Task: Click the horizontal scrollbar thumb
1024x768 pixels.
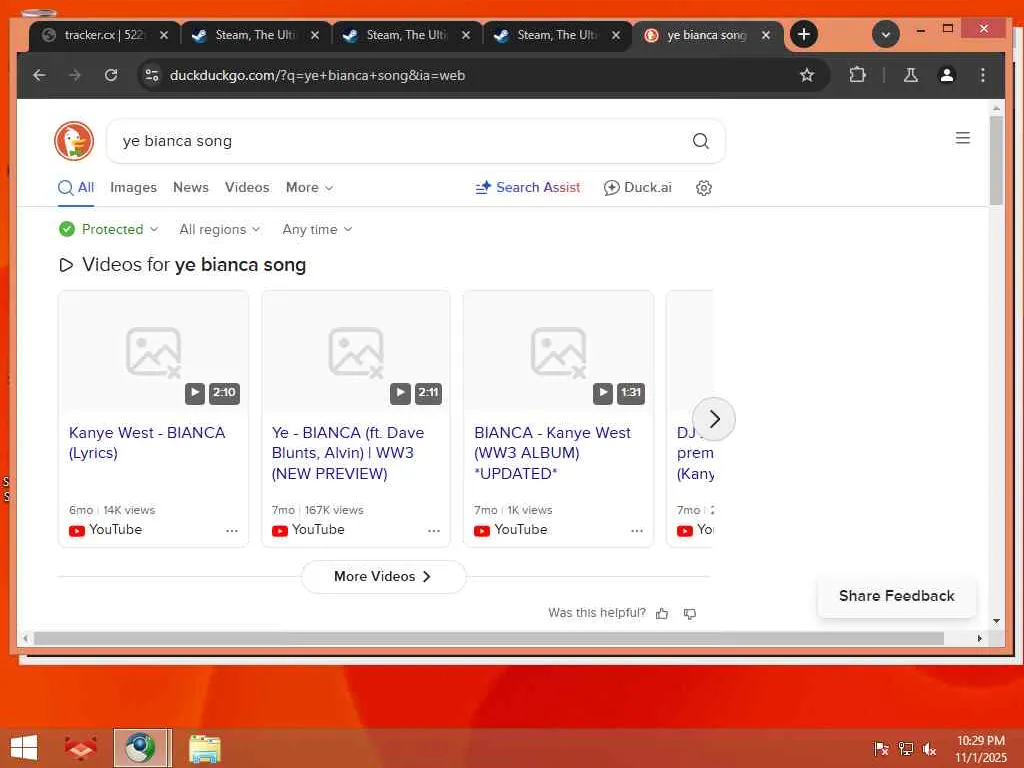Action: pos(488,638)
